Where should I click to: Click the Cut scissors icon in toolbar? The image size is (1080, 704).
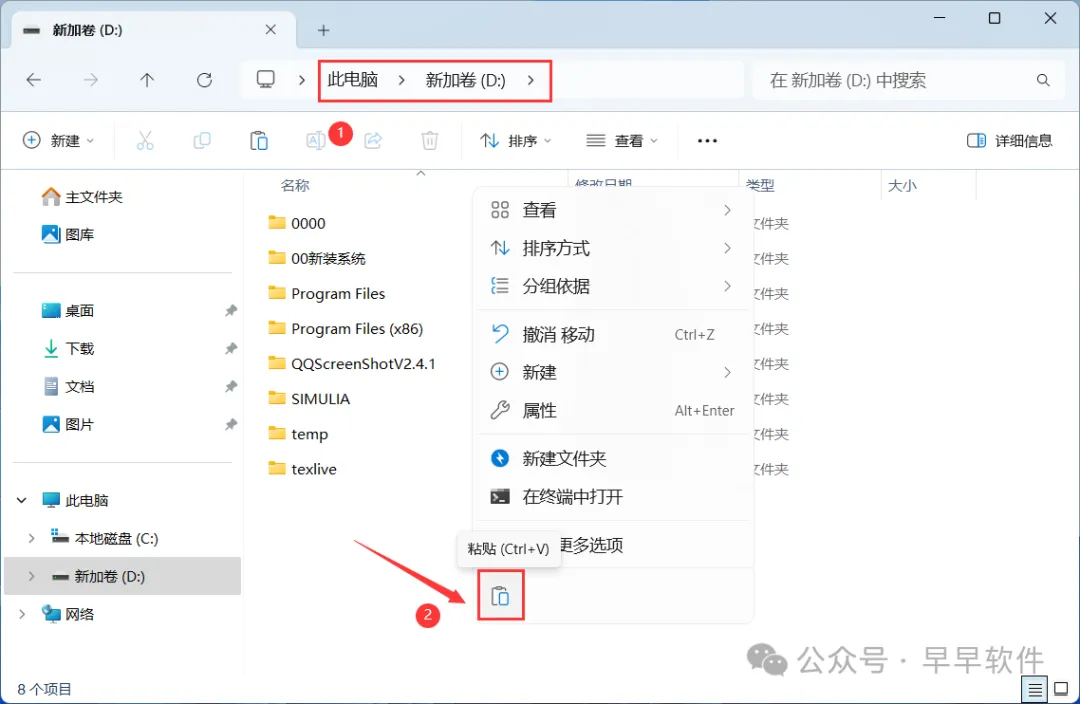[145, 141]
